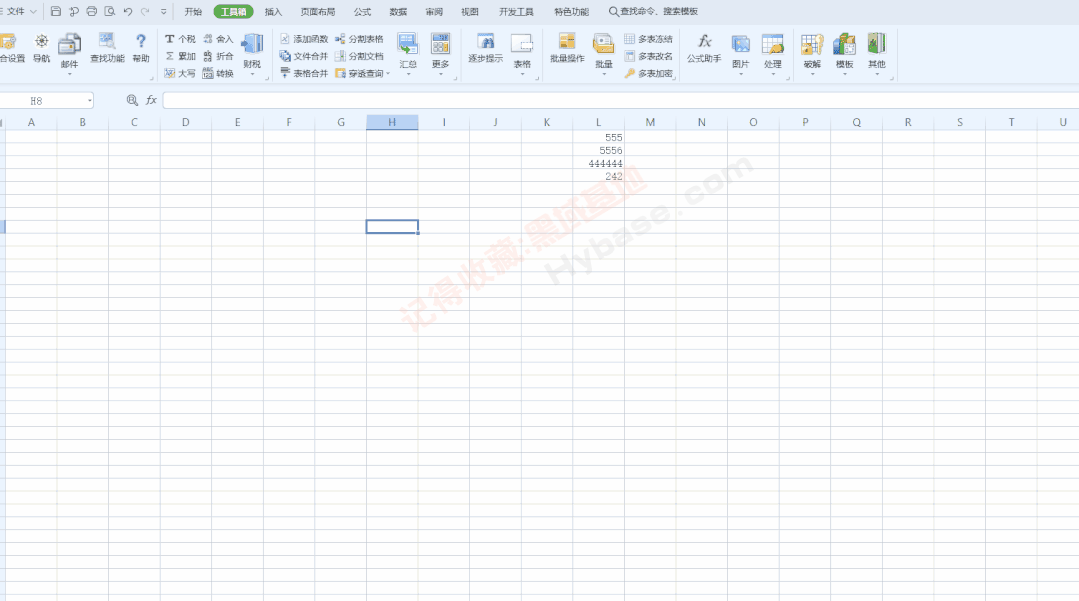Viewport: 1079px width, 601px height.
Task: Expand the 更多 more dropdown
Action: [x=440, y=72]
